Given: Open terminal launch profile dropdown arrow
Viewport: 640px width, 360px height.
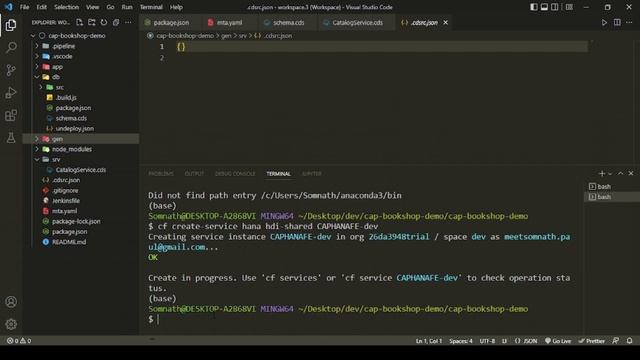Looking at the screenshot, I should (x=610, y=173).
